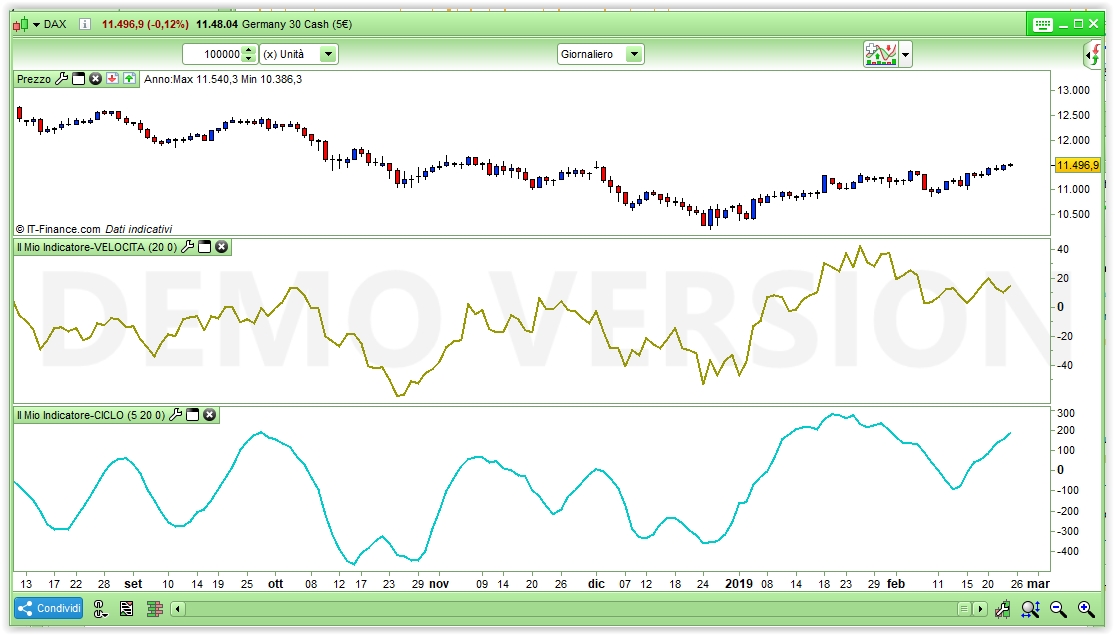Click the dic label on time axis
1114x635 pixels.
click(596, 583)
